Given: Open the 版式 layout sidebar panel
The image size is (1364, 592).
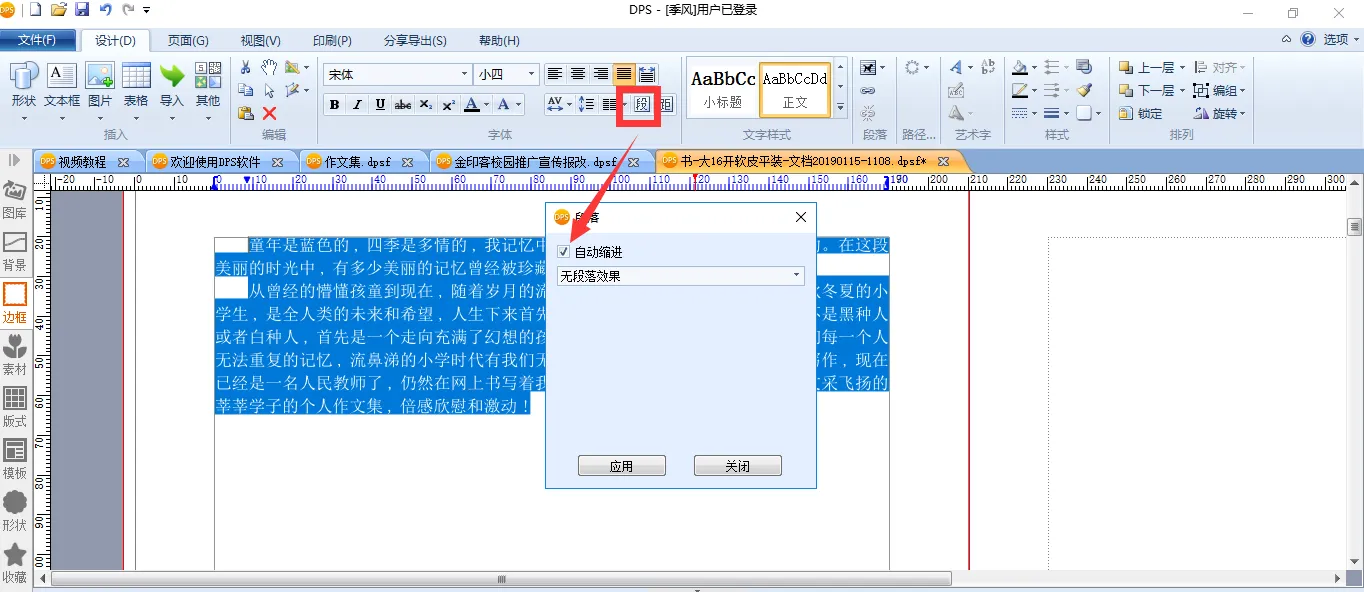Looking at the screenshot, I should [15, 408].
